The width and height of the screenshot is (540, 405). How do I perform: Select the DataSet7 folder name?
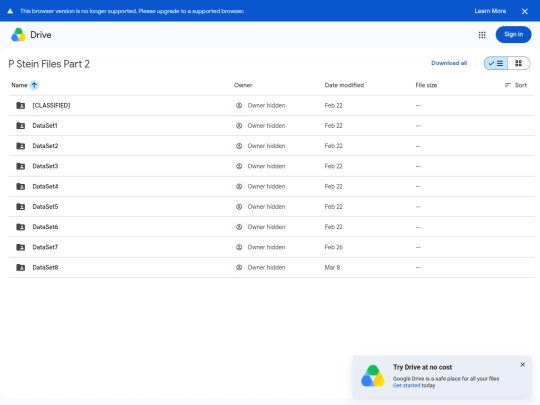click(x=45, y=247)
